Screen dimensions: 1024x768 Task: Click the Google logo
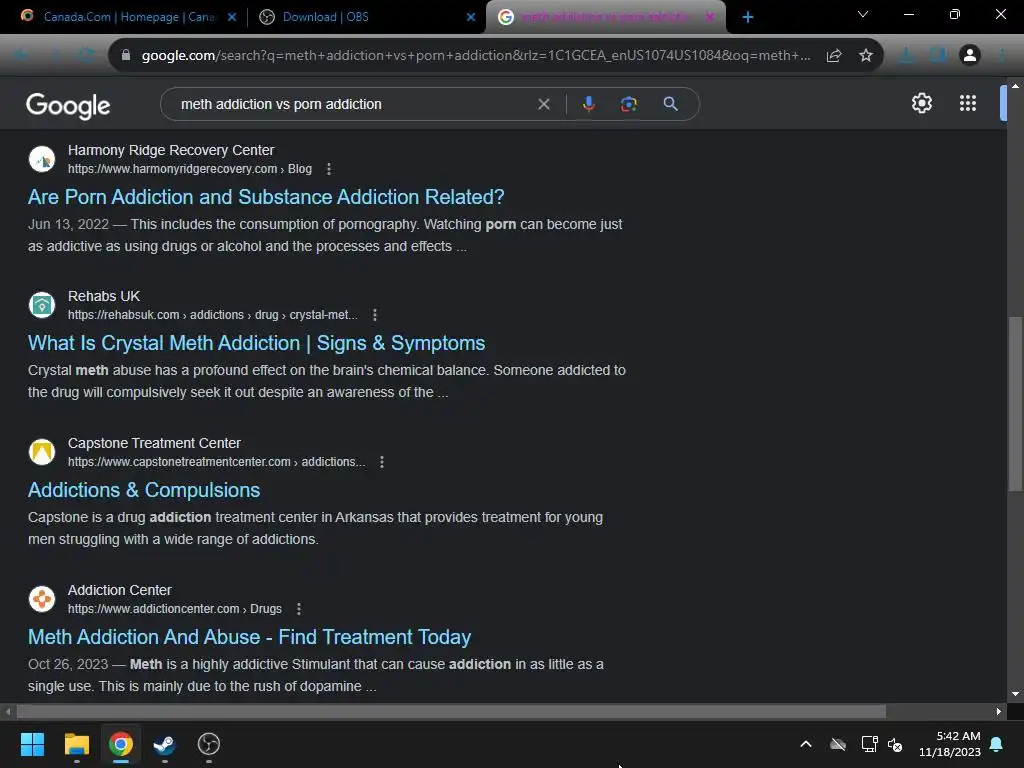pyautogui.click(x=68, y=105)
